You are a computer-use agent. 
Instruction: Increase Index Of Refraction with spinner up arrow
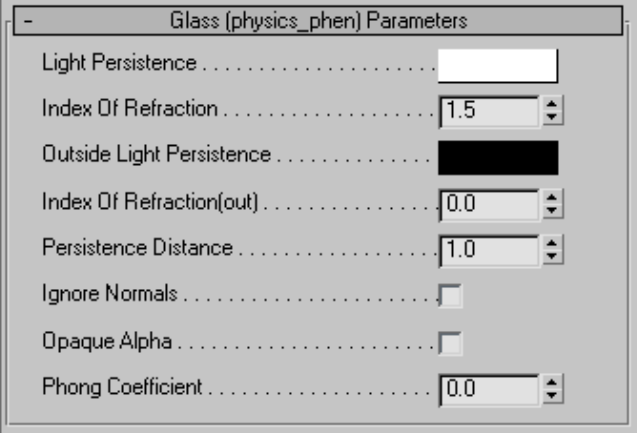pyautogui.click(x=552, y=104)
